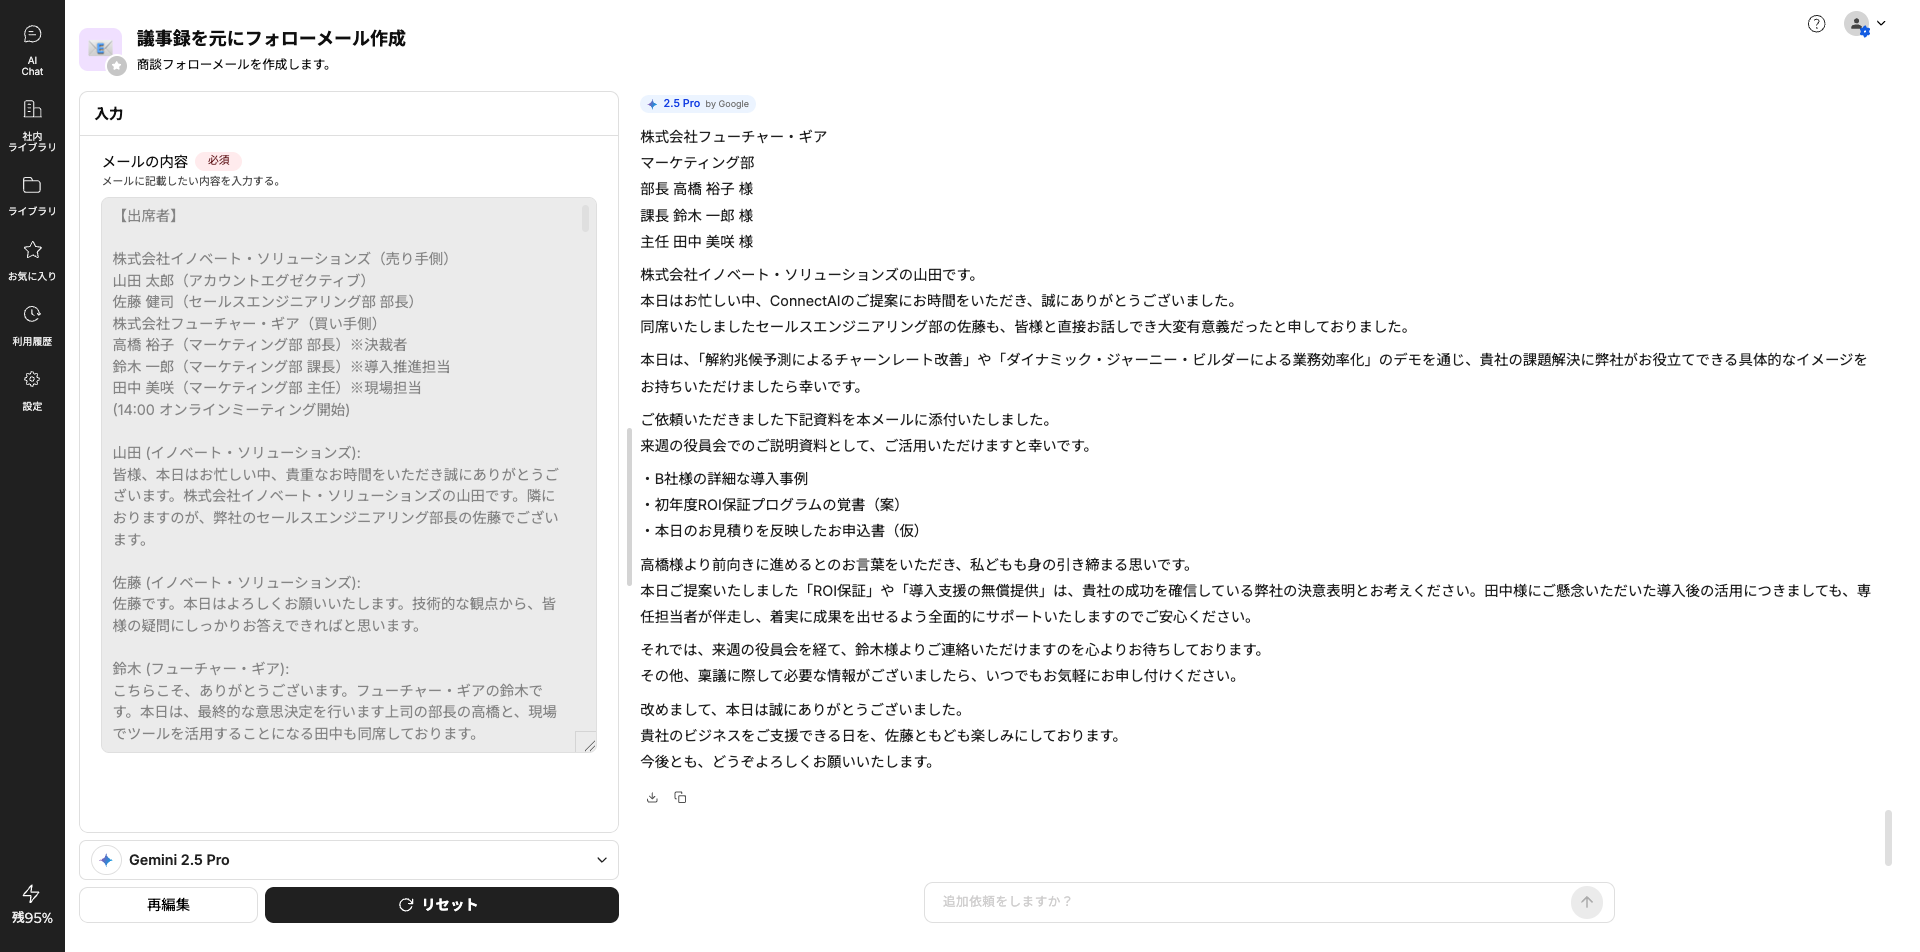Check remaining 残95% usage indicator

[32, 904]
